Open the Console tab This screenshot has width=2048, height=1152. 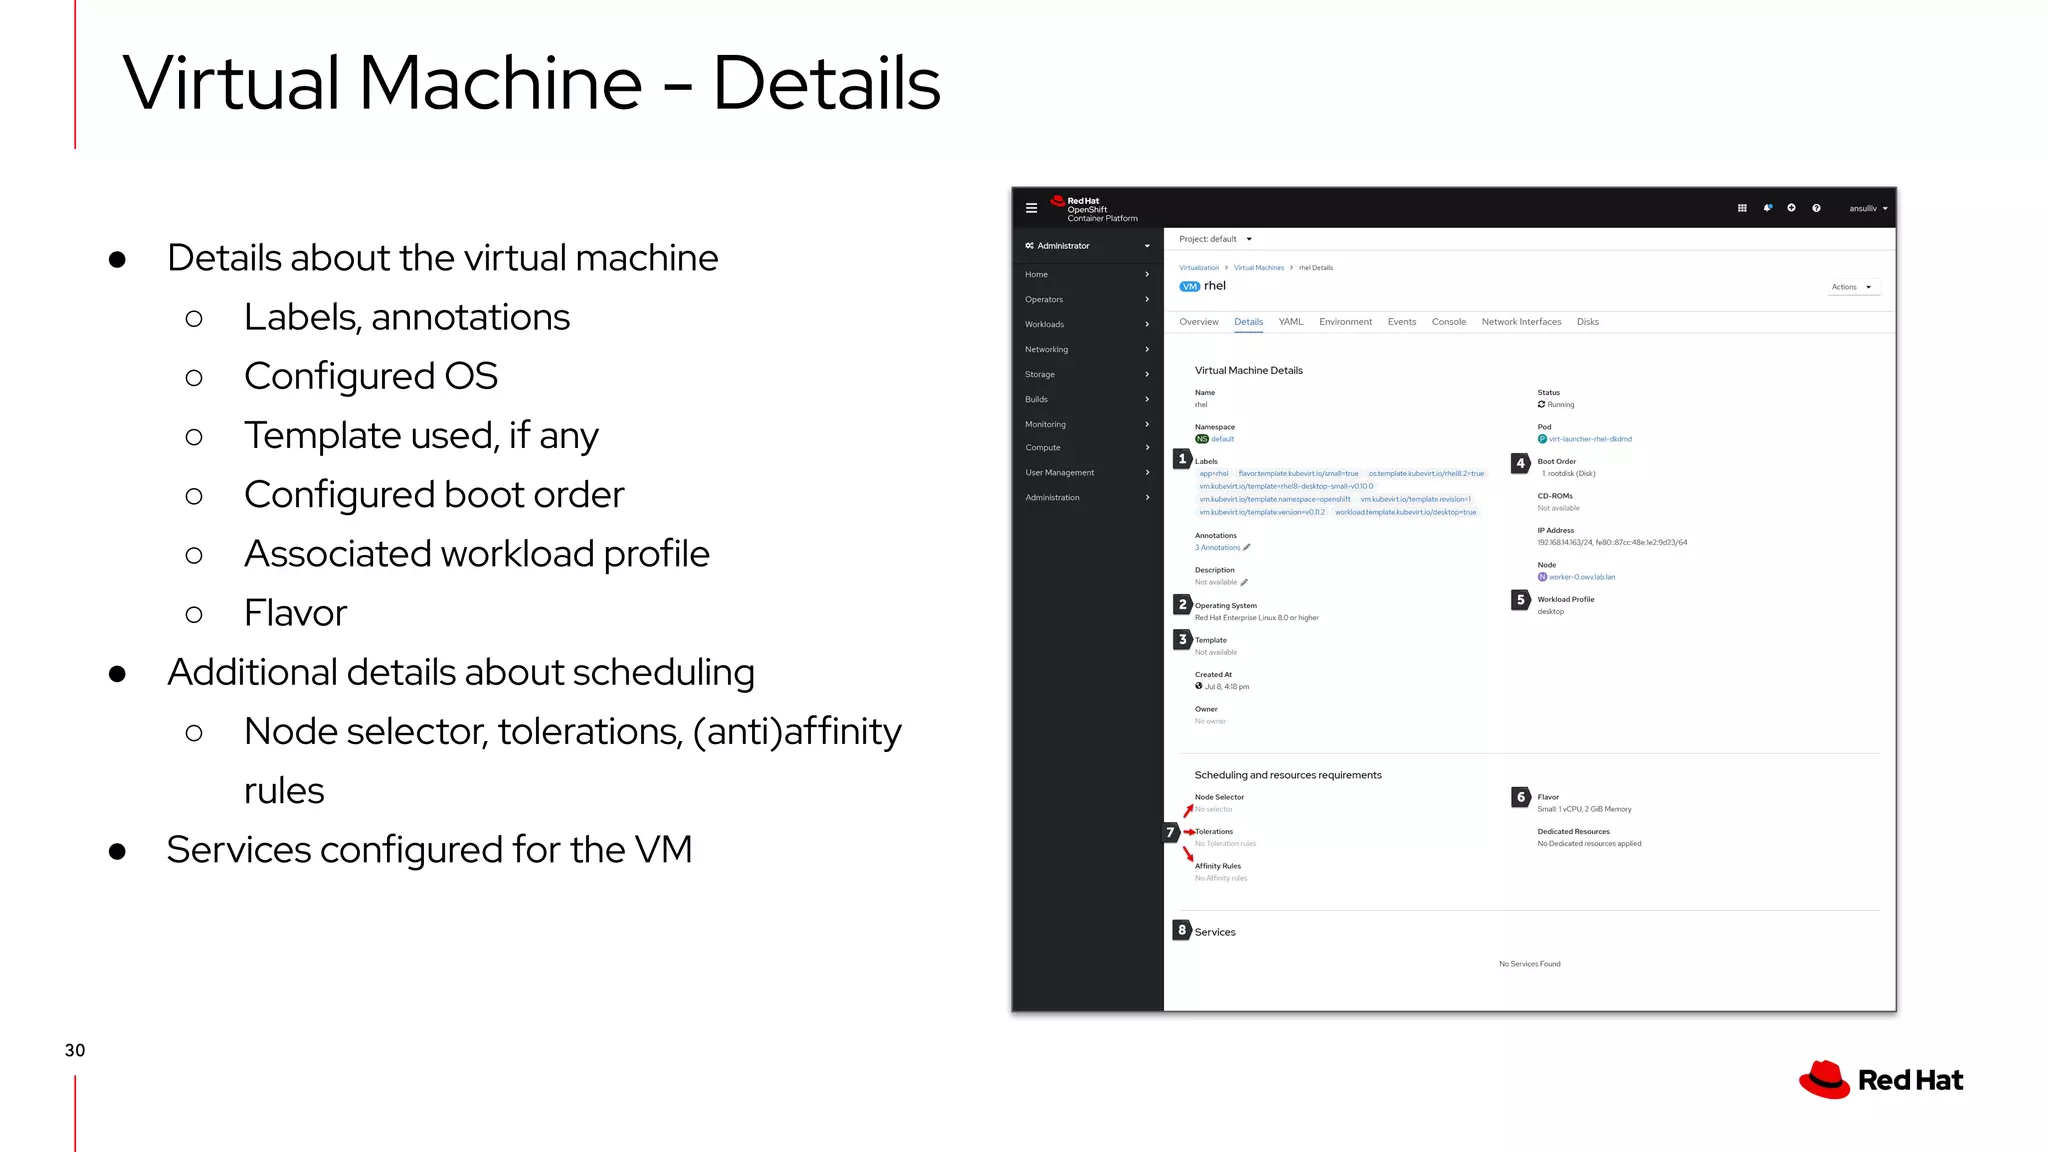(1448, 322)
